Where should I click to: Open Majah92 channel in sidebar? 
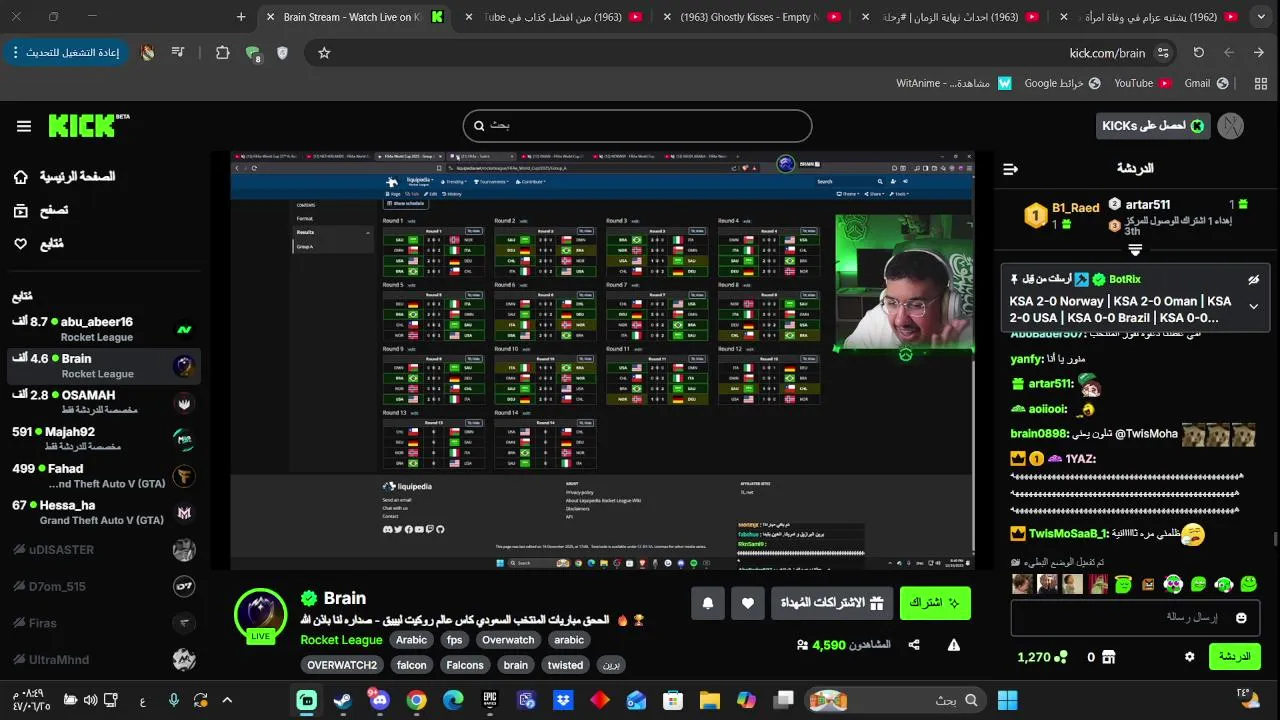click(x=103, y=439)
